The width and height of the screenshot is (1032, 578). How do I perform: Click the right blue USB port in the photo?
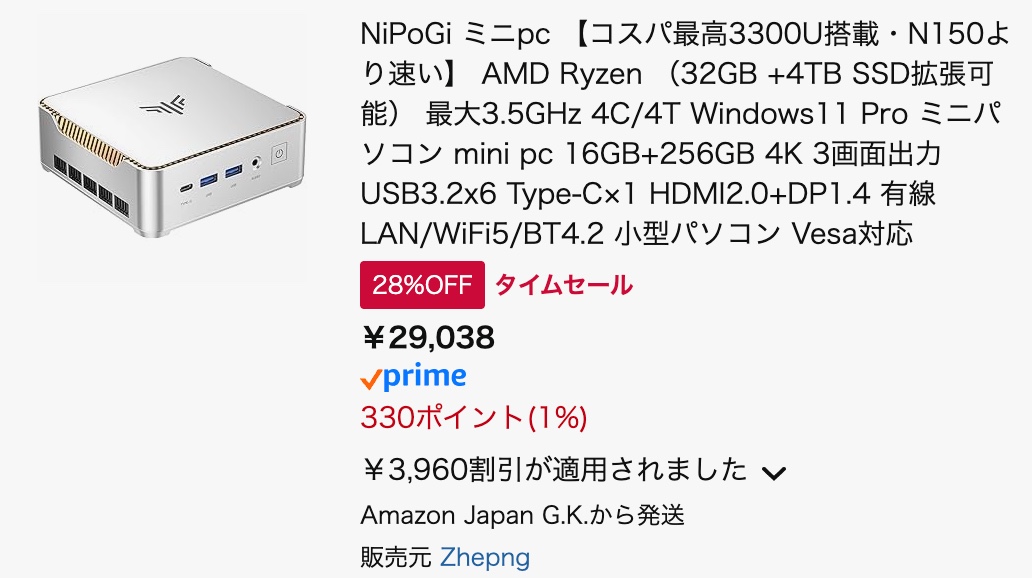click(x=233, y=173)
